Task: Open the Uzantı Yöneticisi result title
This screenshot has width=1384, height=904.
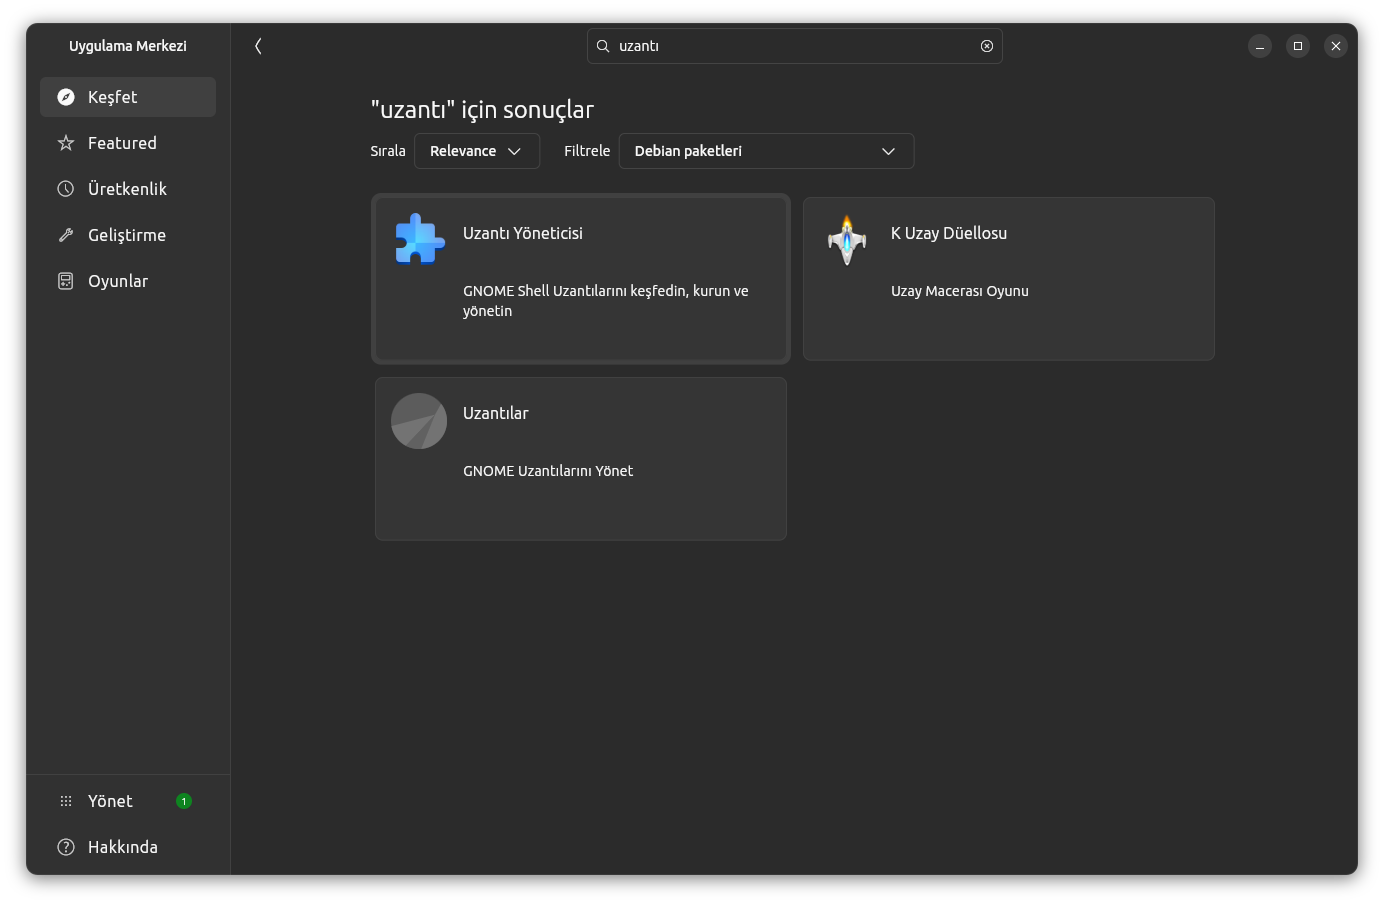Action: 523,233
